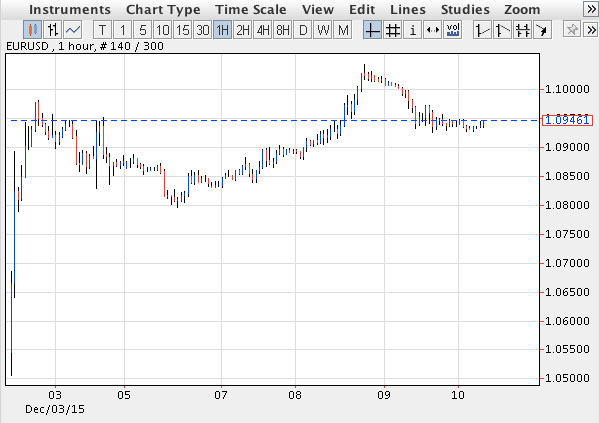Image resolution: width=600 pixels, height=423 pixels.
Task: Click the 1.08000 price axis label
Action: pos(567,205)
